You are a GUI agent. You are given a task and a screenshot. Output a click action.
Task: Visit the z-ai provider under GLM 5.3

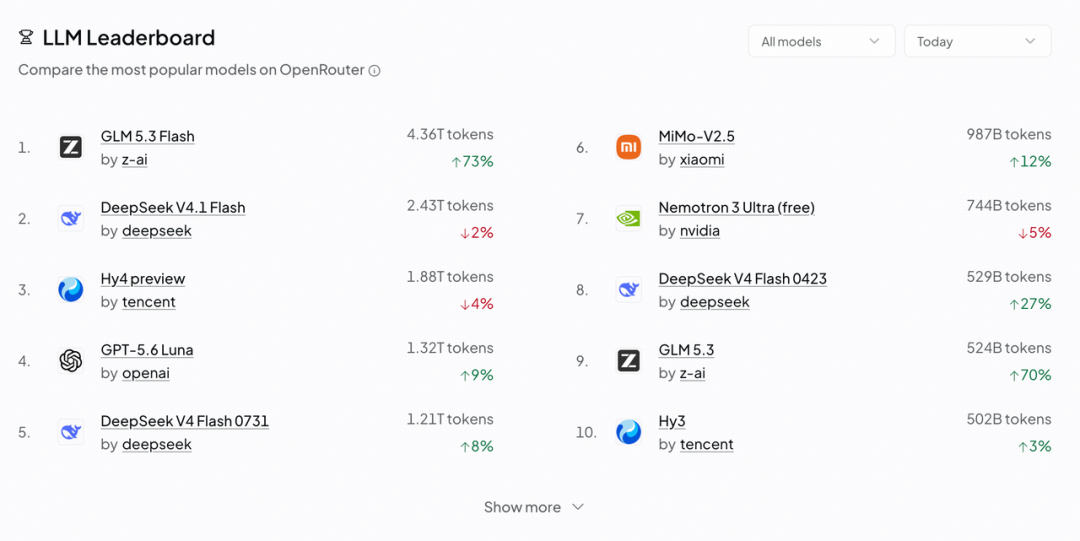click(x=692, y=373)
